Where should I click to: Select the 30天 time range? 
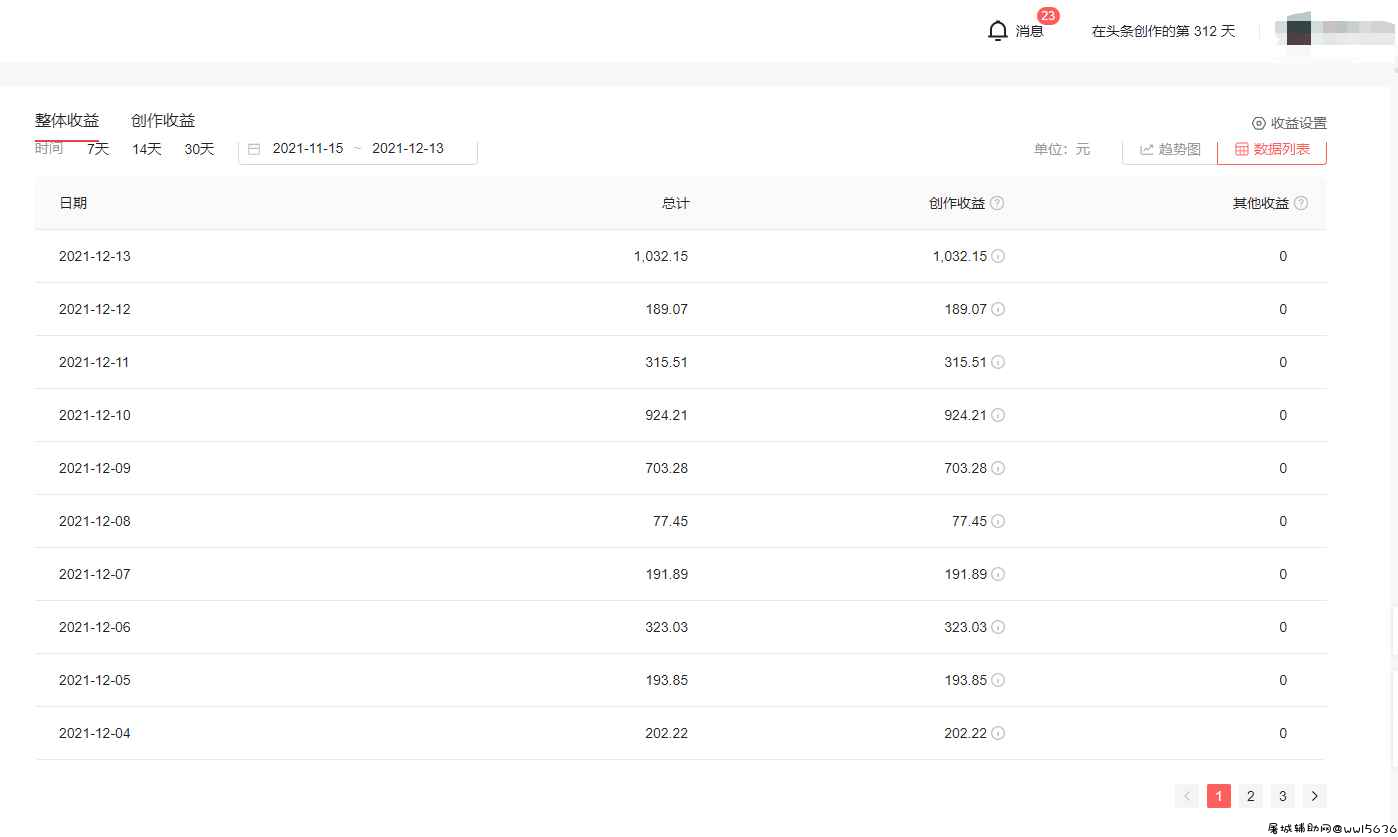pos(199,149)
